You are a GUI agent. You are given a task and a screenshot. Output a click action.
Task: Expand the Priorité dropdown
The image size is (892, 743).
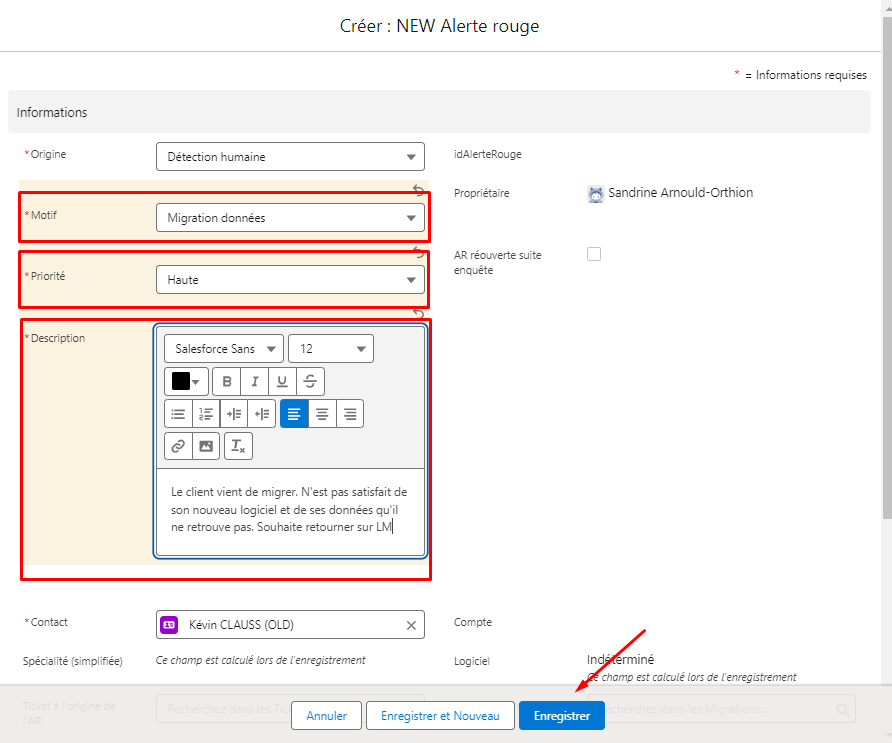[x=290, y=280]
